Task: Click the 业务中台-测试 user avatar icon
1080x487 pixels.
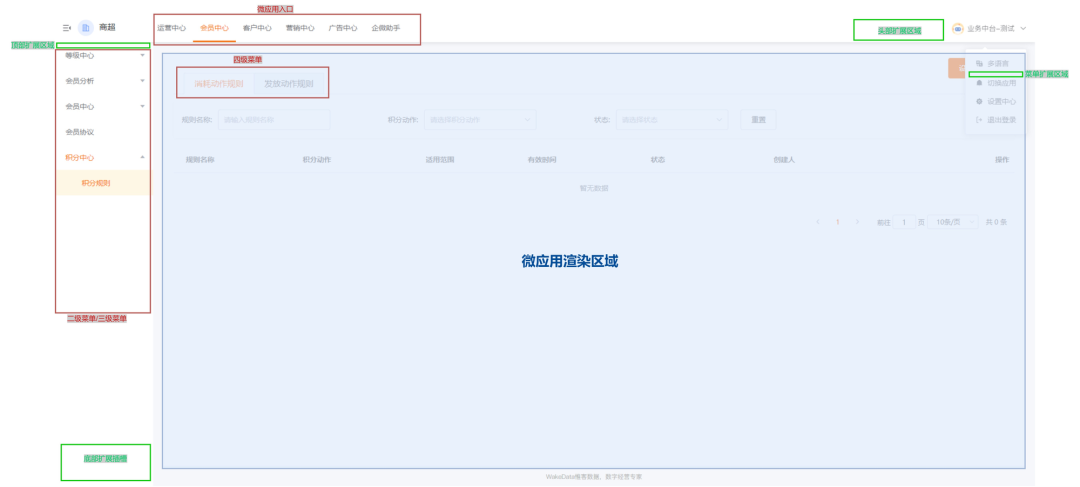Action: tap(957, 29)
